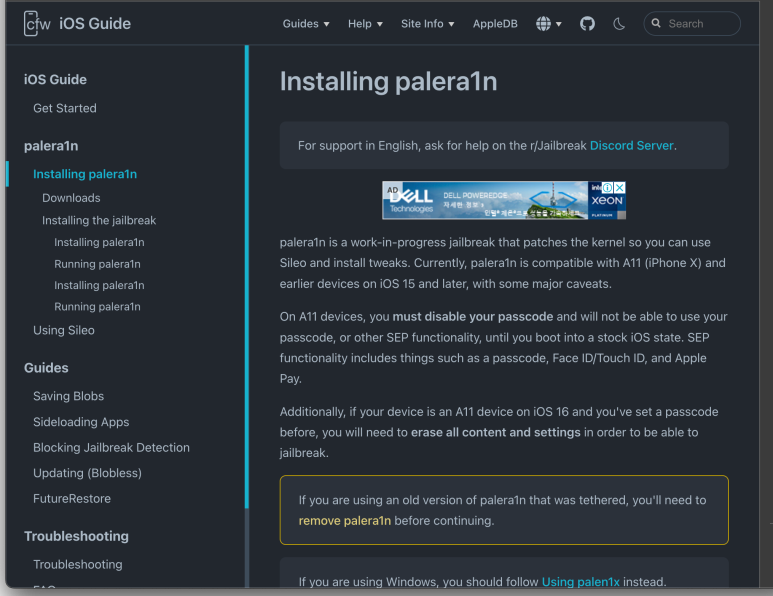Open FutureRestore guide
Viewport: 773px width, 596px height.
point(72,498)
